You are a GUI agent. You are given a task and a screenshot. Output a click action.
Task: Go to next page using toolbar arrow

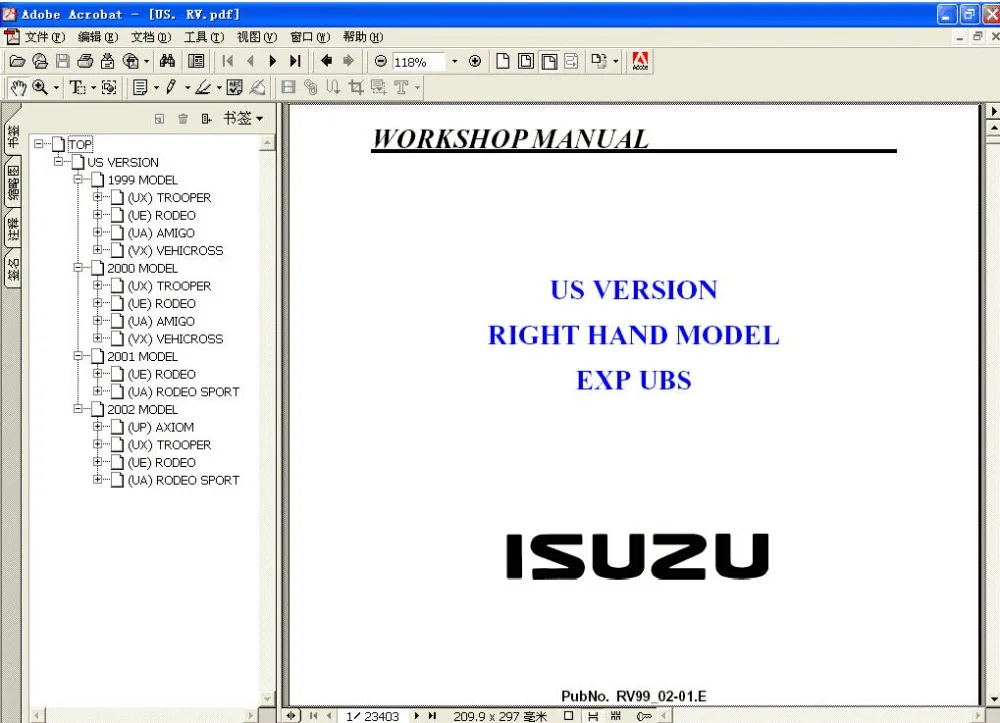coord(272,61)
